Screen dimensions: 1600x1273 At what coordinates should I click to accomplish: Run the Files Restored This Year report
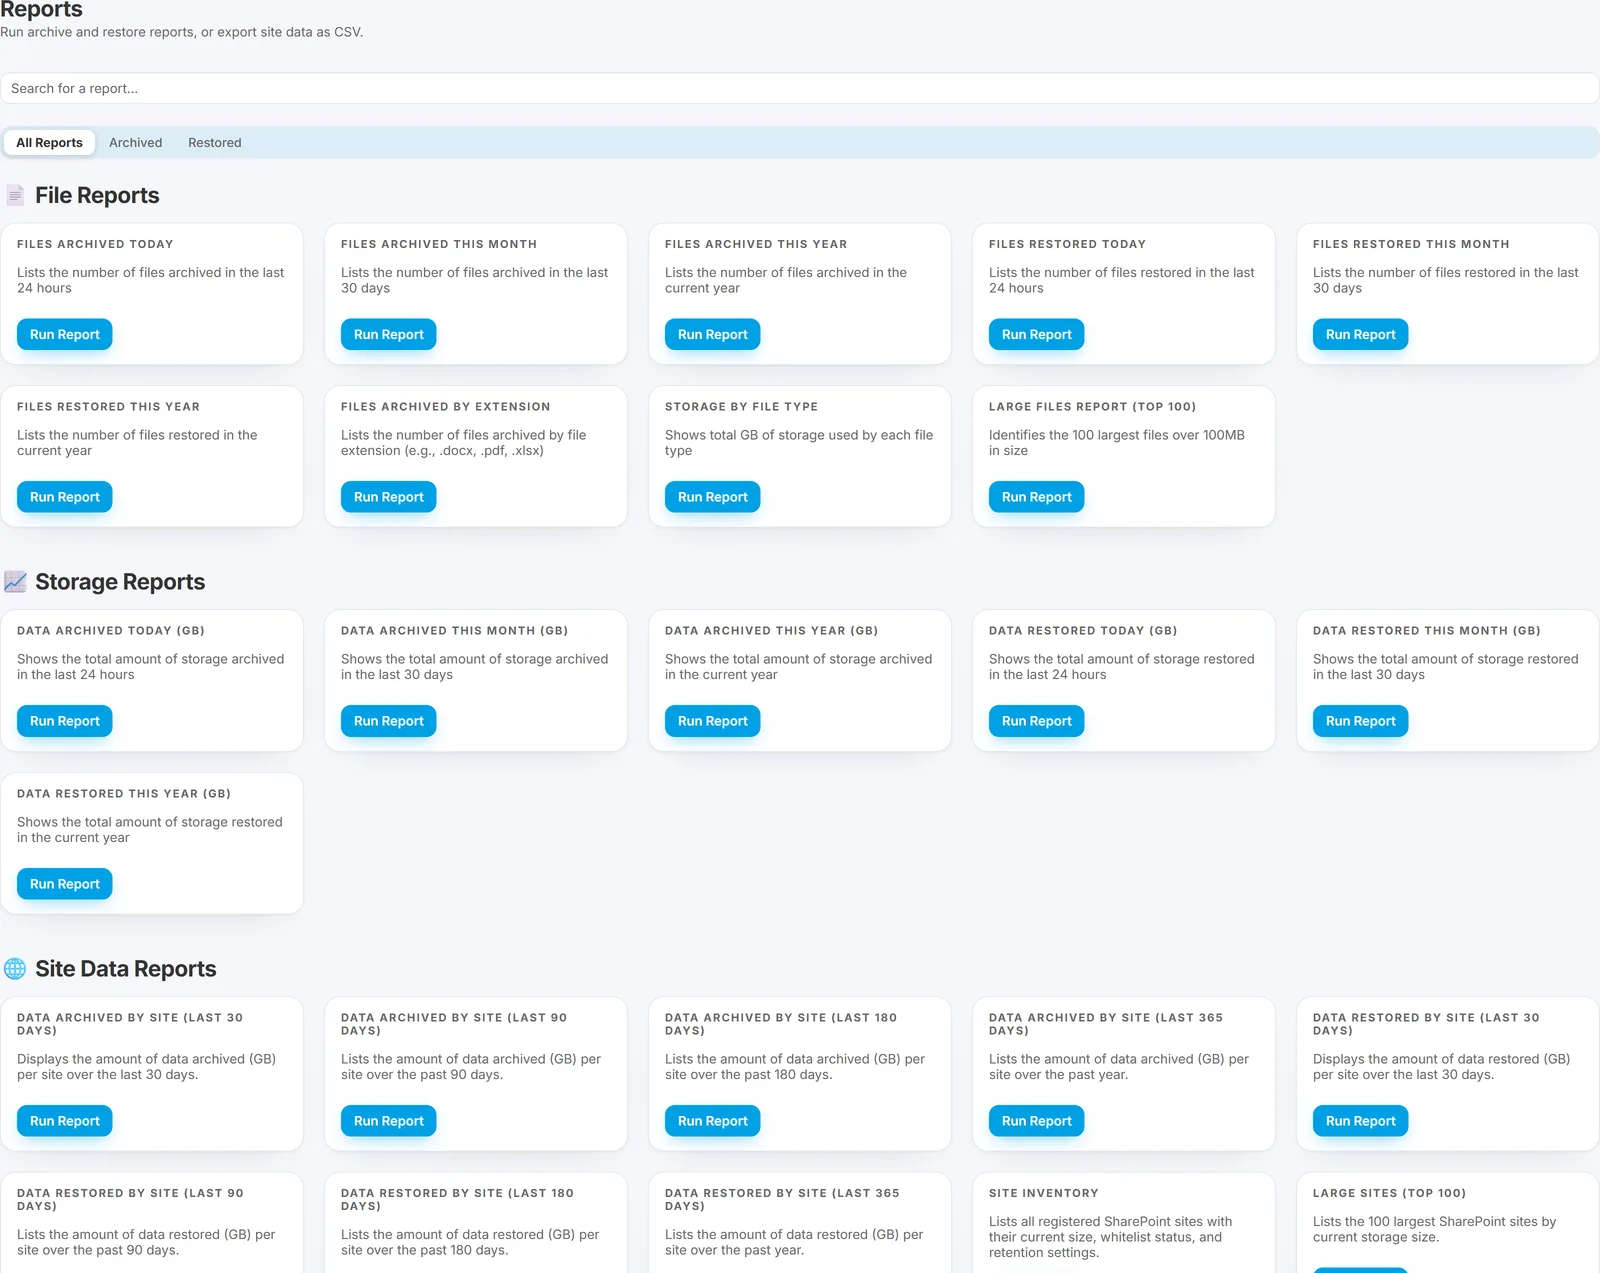[x=65, y=497]
